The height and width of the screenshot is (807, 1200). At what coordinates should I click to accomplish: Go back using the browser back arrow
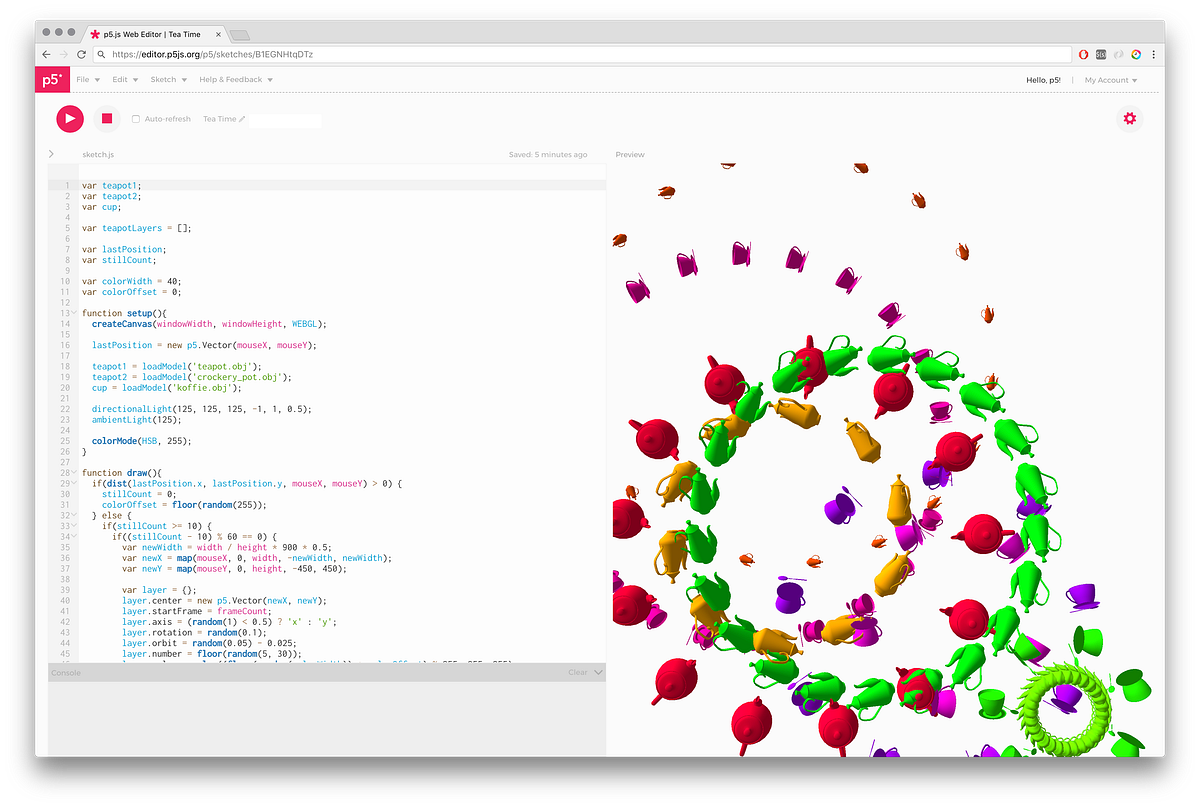pyautogui.click(x=47, y=54)
